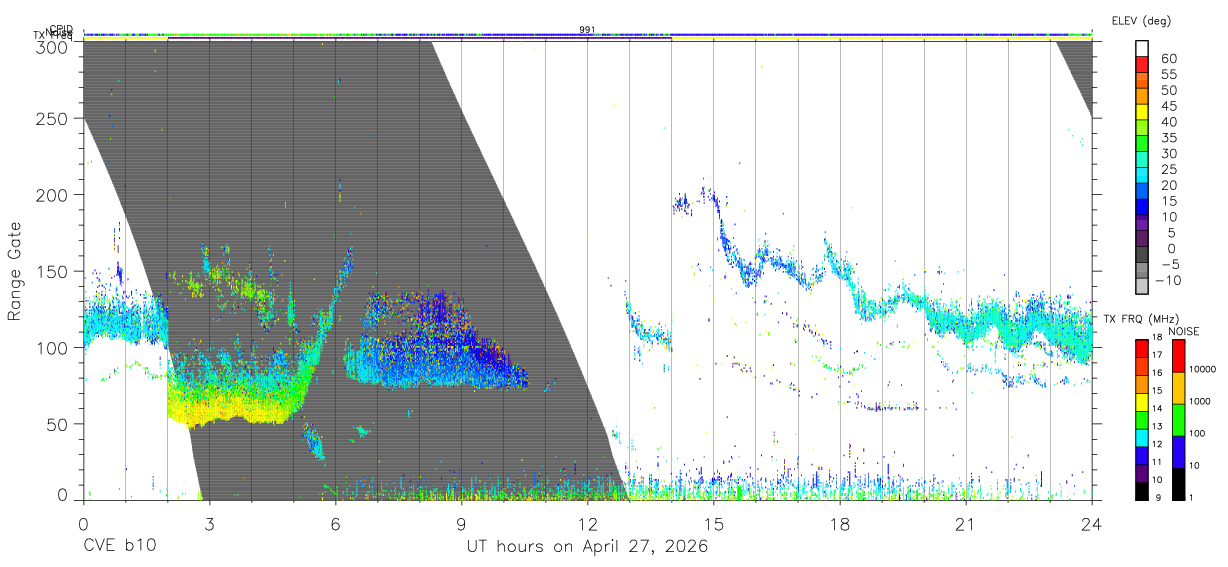Click the '21' UT hour tick label
The image size is (1228, 567).
pos(966,524)
